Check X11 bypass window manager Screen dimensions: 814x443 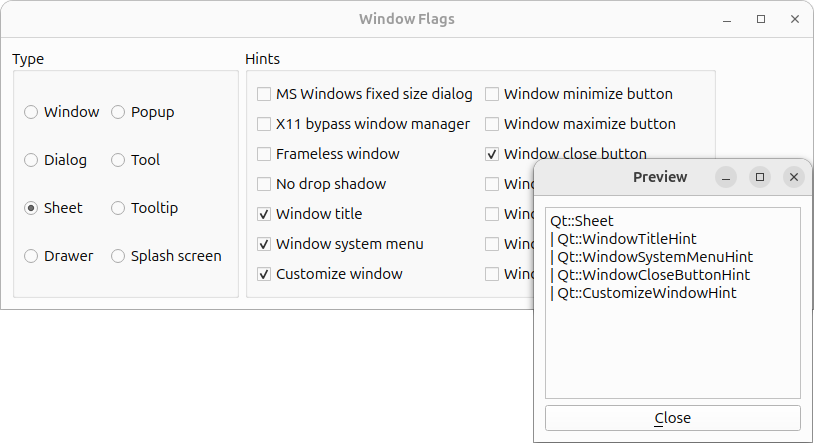(264, 124)
